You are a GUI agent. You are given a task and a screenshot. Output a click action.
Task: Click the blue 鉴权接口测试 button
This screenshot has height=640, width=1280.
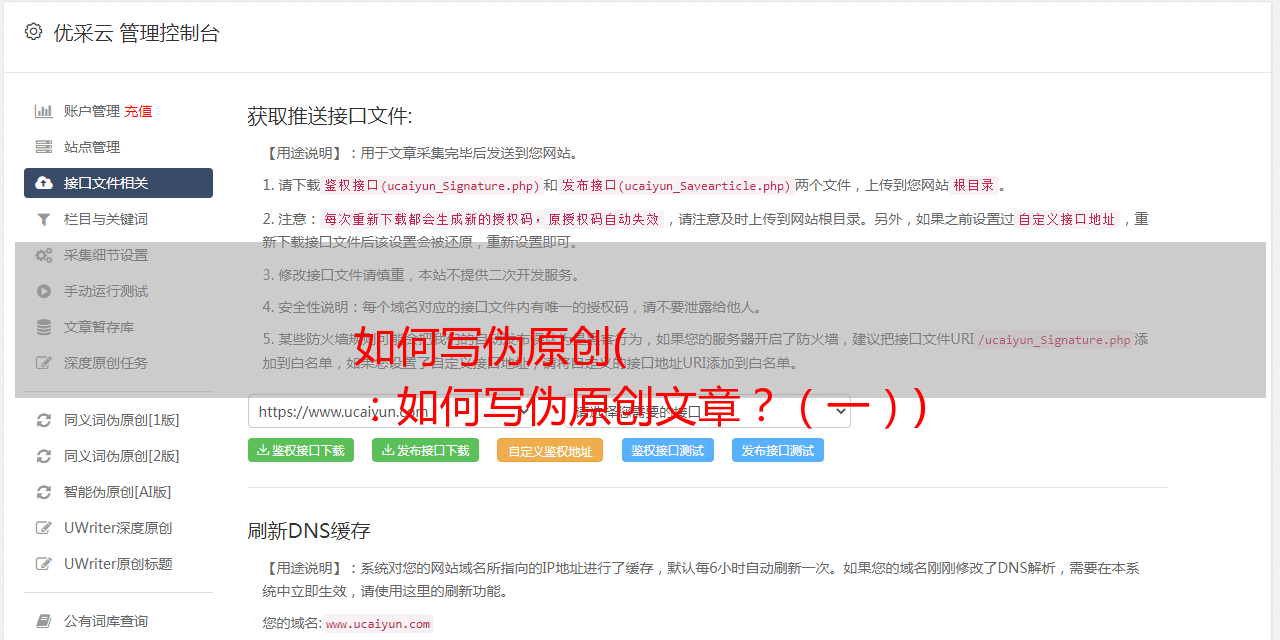[668, 450]
